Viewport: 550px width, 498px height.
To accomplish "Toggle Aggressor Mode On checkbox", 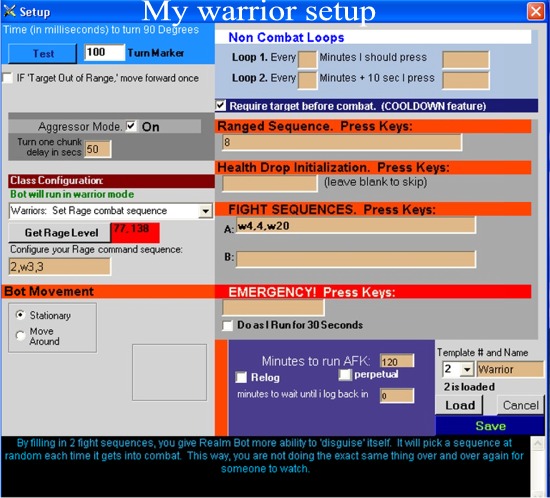I will coord(131,126).
